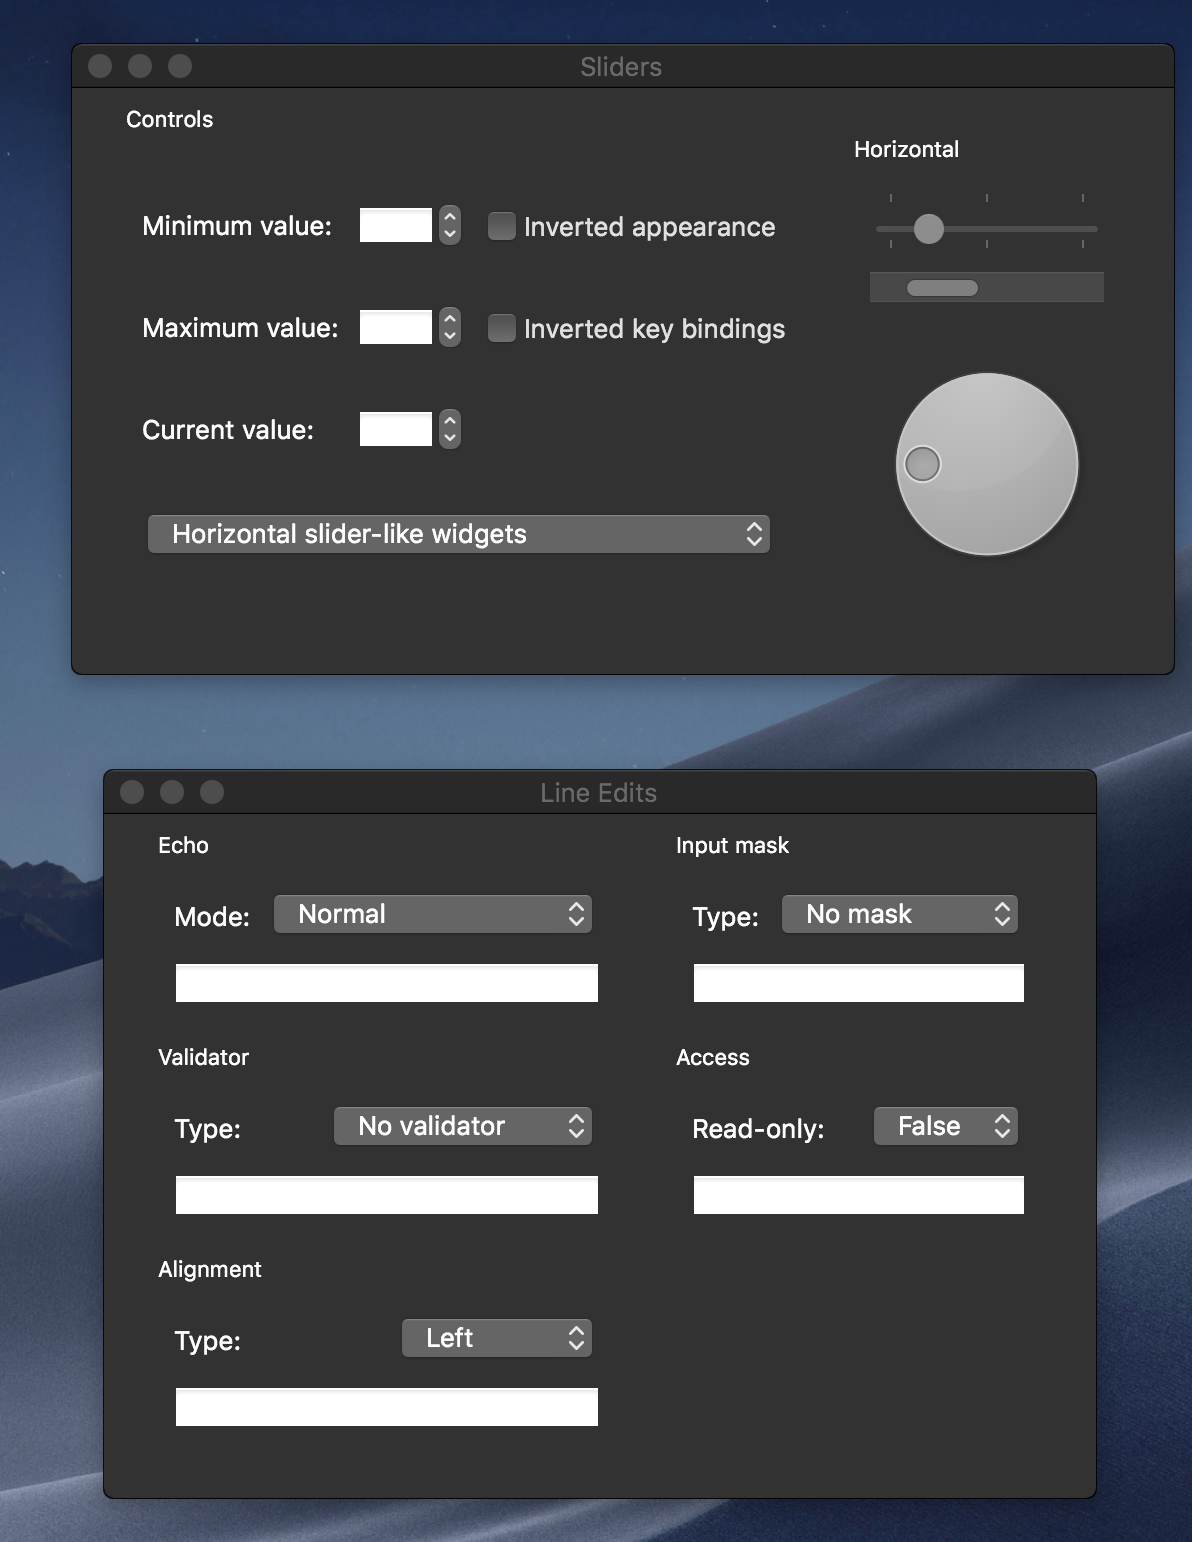Click the horizontal scrollbar thumb

tap(941, 288)
